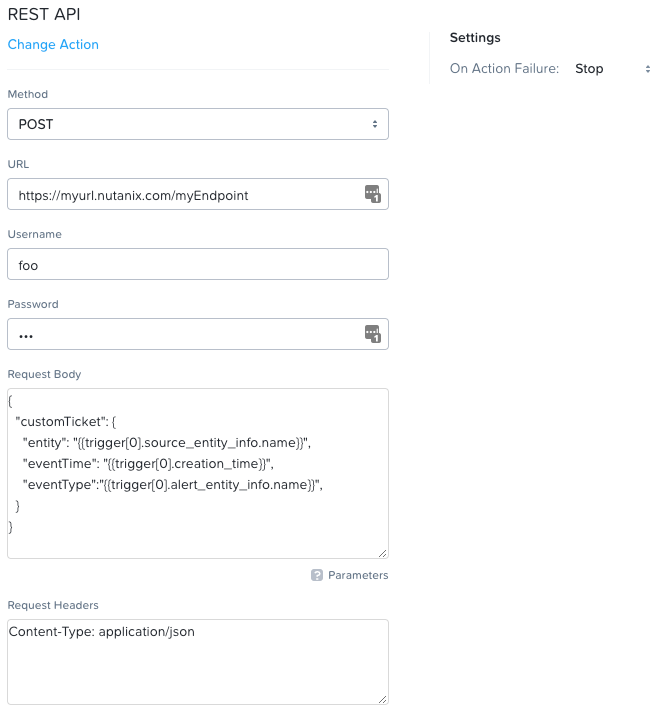Click the REST API heading
The height and width of the screenshot is (713, 655).
click(x=42, y=16)
